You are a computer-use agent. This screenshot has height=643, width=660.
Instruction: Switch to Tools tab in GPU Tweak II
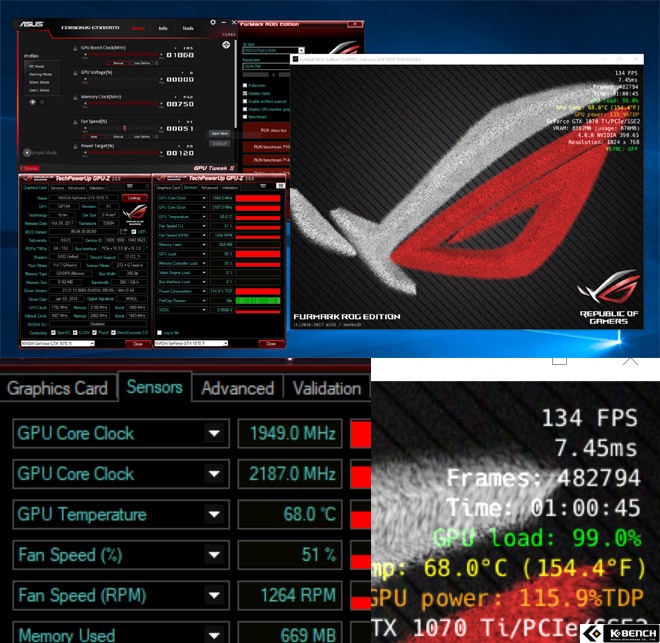click(188, 28)
